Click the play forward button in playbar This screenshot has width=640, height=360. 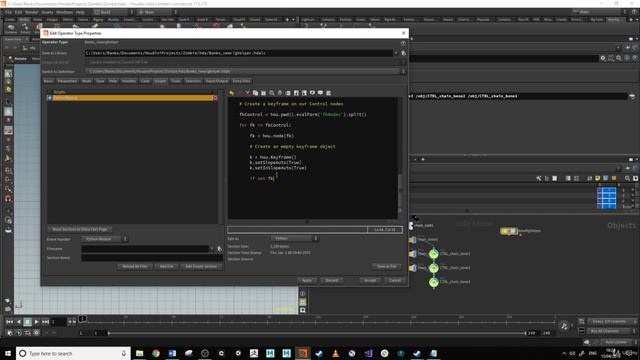[36, 322]
